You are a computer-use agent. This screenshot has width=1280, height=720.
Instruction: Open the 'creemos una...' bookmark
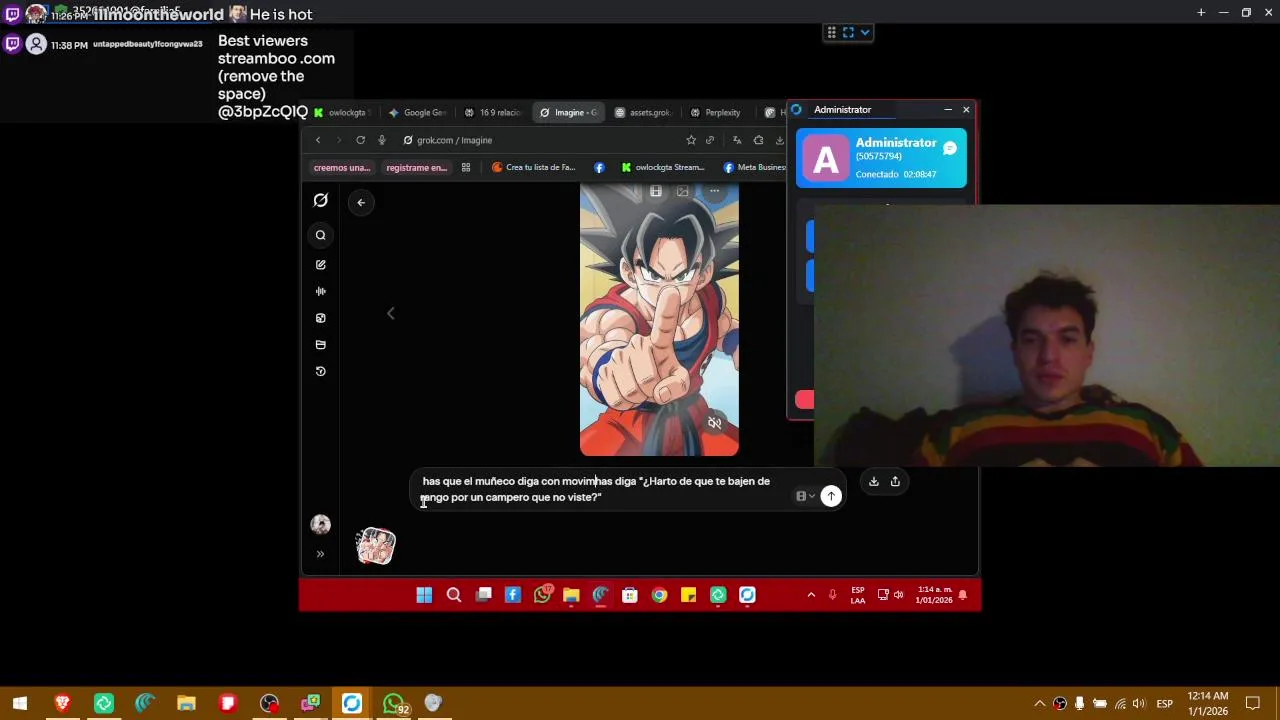[x=342, y=168]
